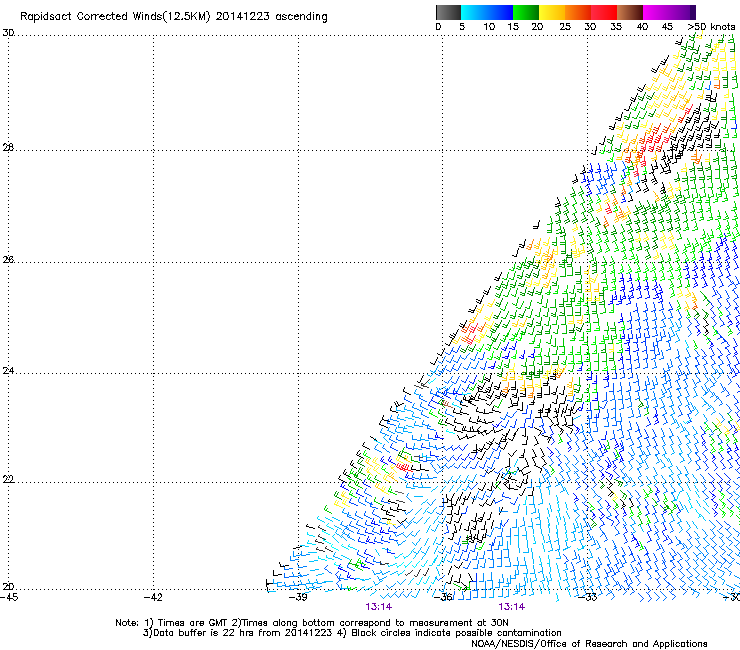Select the orange 25-30 knots color swatch

pos(578,12)
